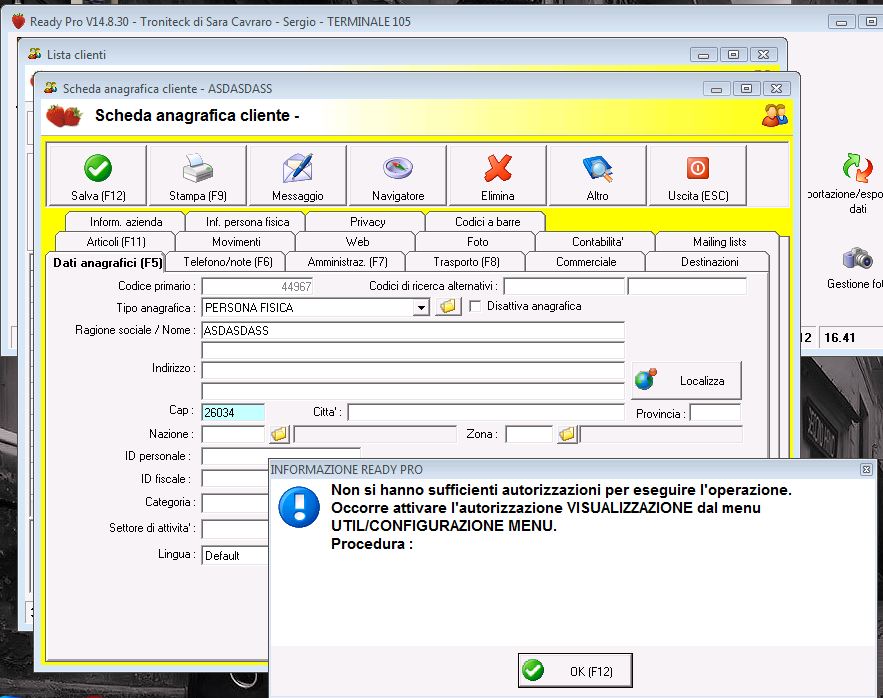
Task: Click first Codici di ricerca alternativi field
Action: click(x=564, y=286)
